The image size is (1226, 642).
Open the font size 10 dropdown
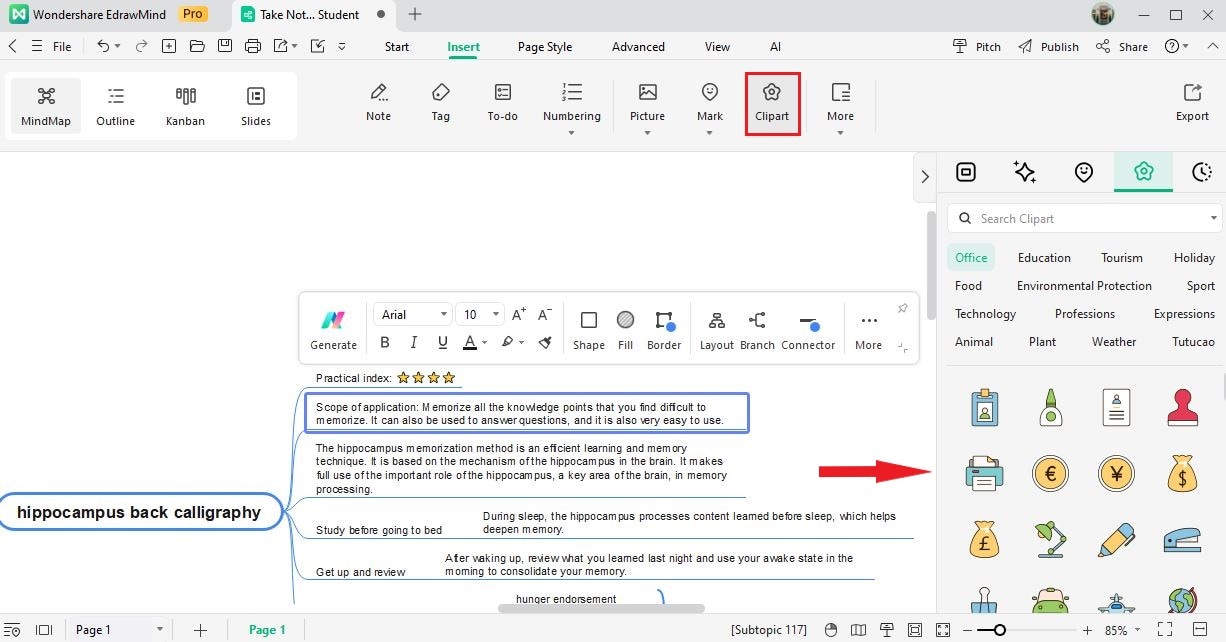coord(480,314)
